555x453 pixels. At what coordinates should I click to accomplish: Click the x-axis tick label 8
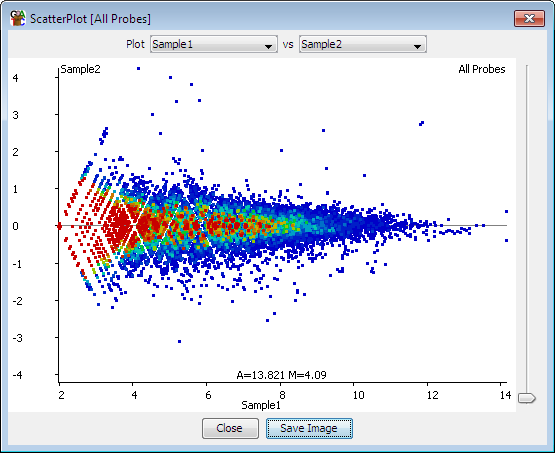coord(282,395)
